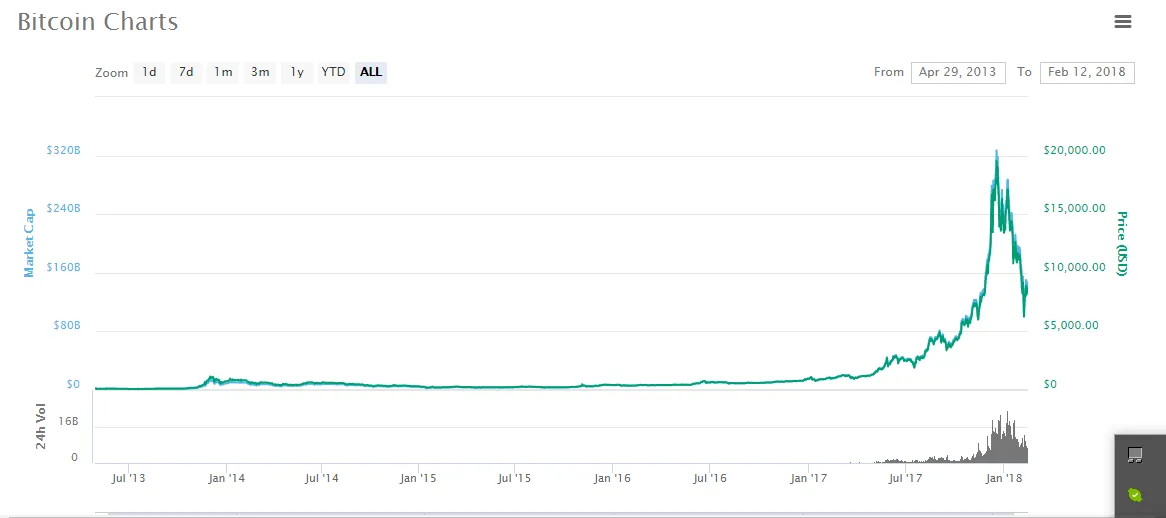This screenshot has height=518, width=1166.
Task: Click the 16B volume axis label
Action: 68,421
